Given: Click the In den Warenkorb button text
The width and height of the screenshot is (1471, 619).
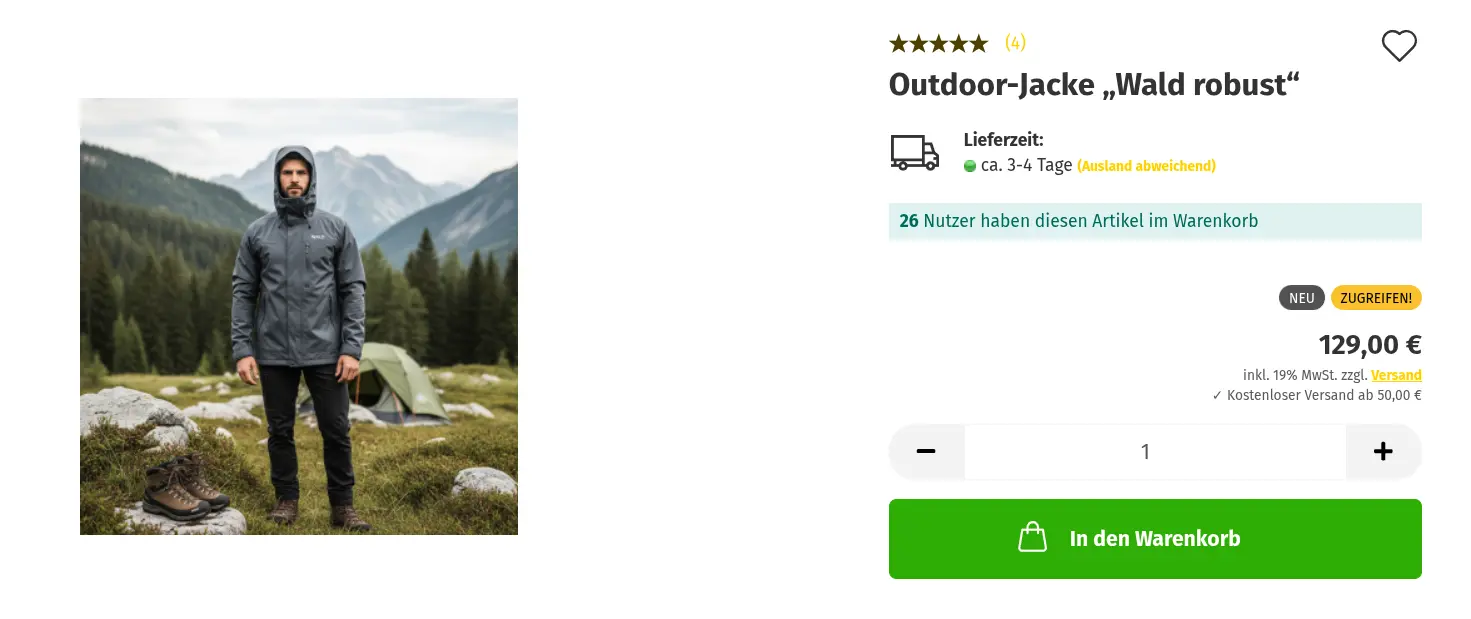Looking at the screenshot, I should 1155,538.
